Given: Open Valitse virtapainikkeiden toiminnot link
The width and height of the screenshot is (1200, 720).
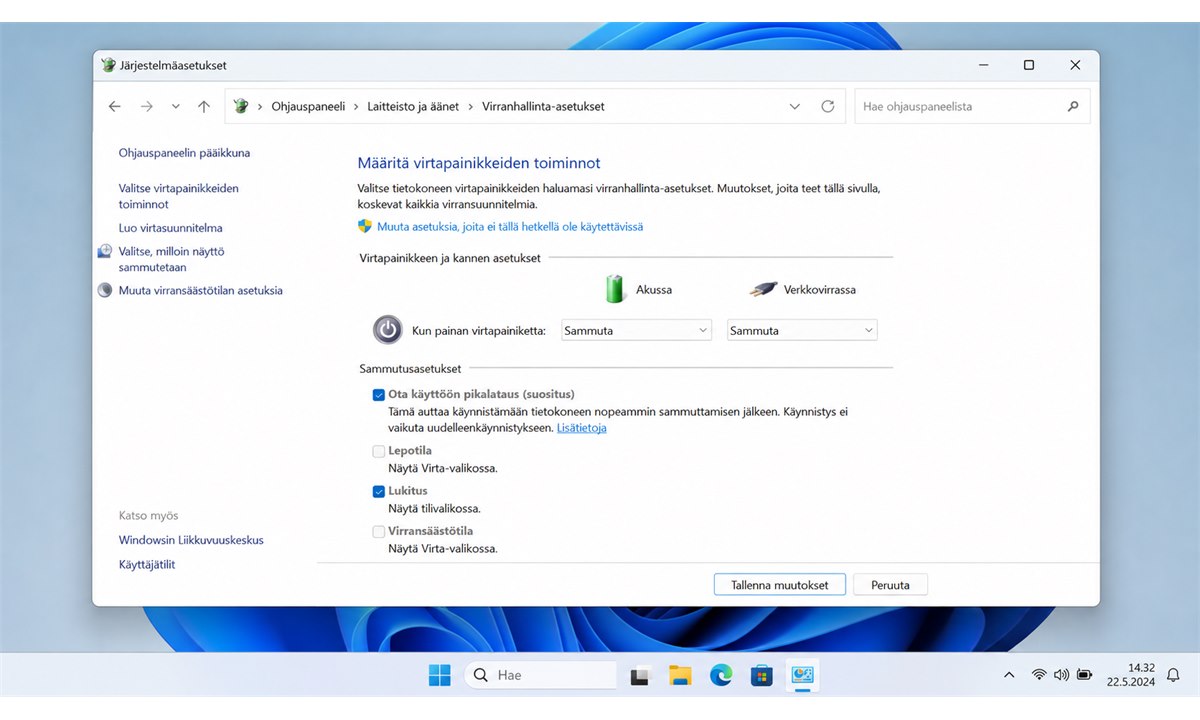Looking at the screenshot, I should pyautogui.click(x=179, y=196).
